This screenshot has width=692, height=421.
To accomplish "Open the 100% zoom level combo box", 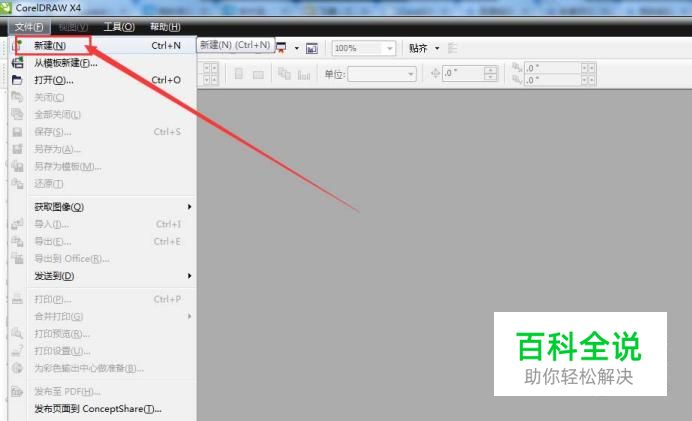I will click(x=364, y=48).
